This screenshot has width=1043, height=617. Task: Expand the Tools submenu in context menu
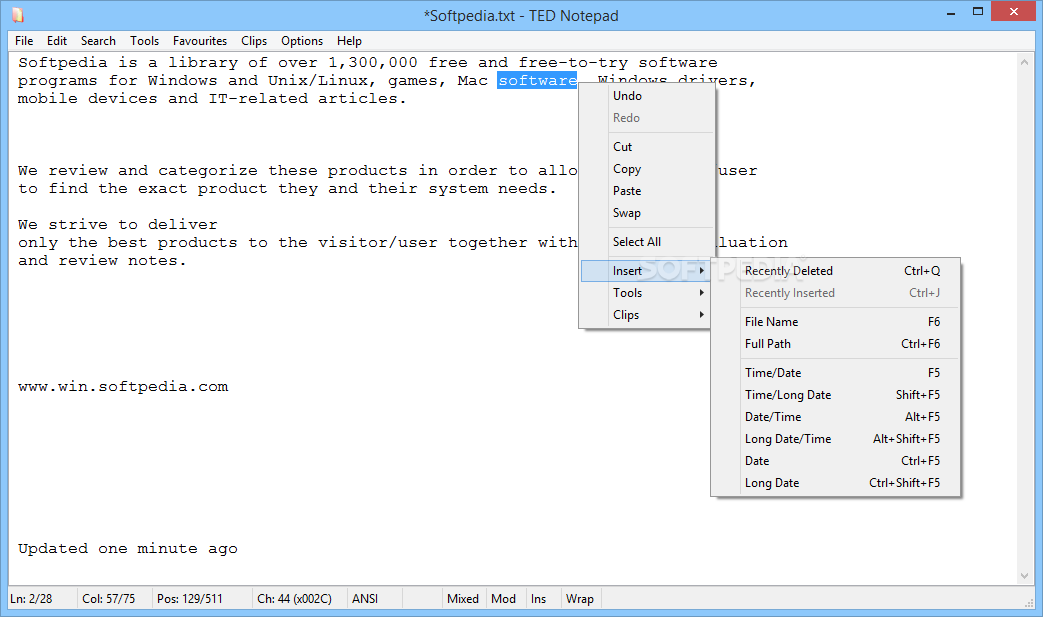tap(645, 293)
